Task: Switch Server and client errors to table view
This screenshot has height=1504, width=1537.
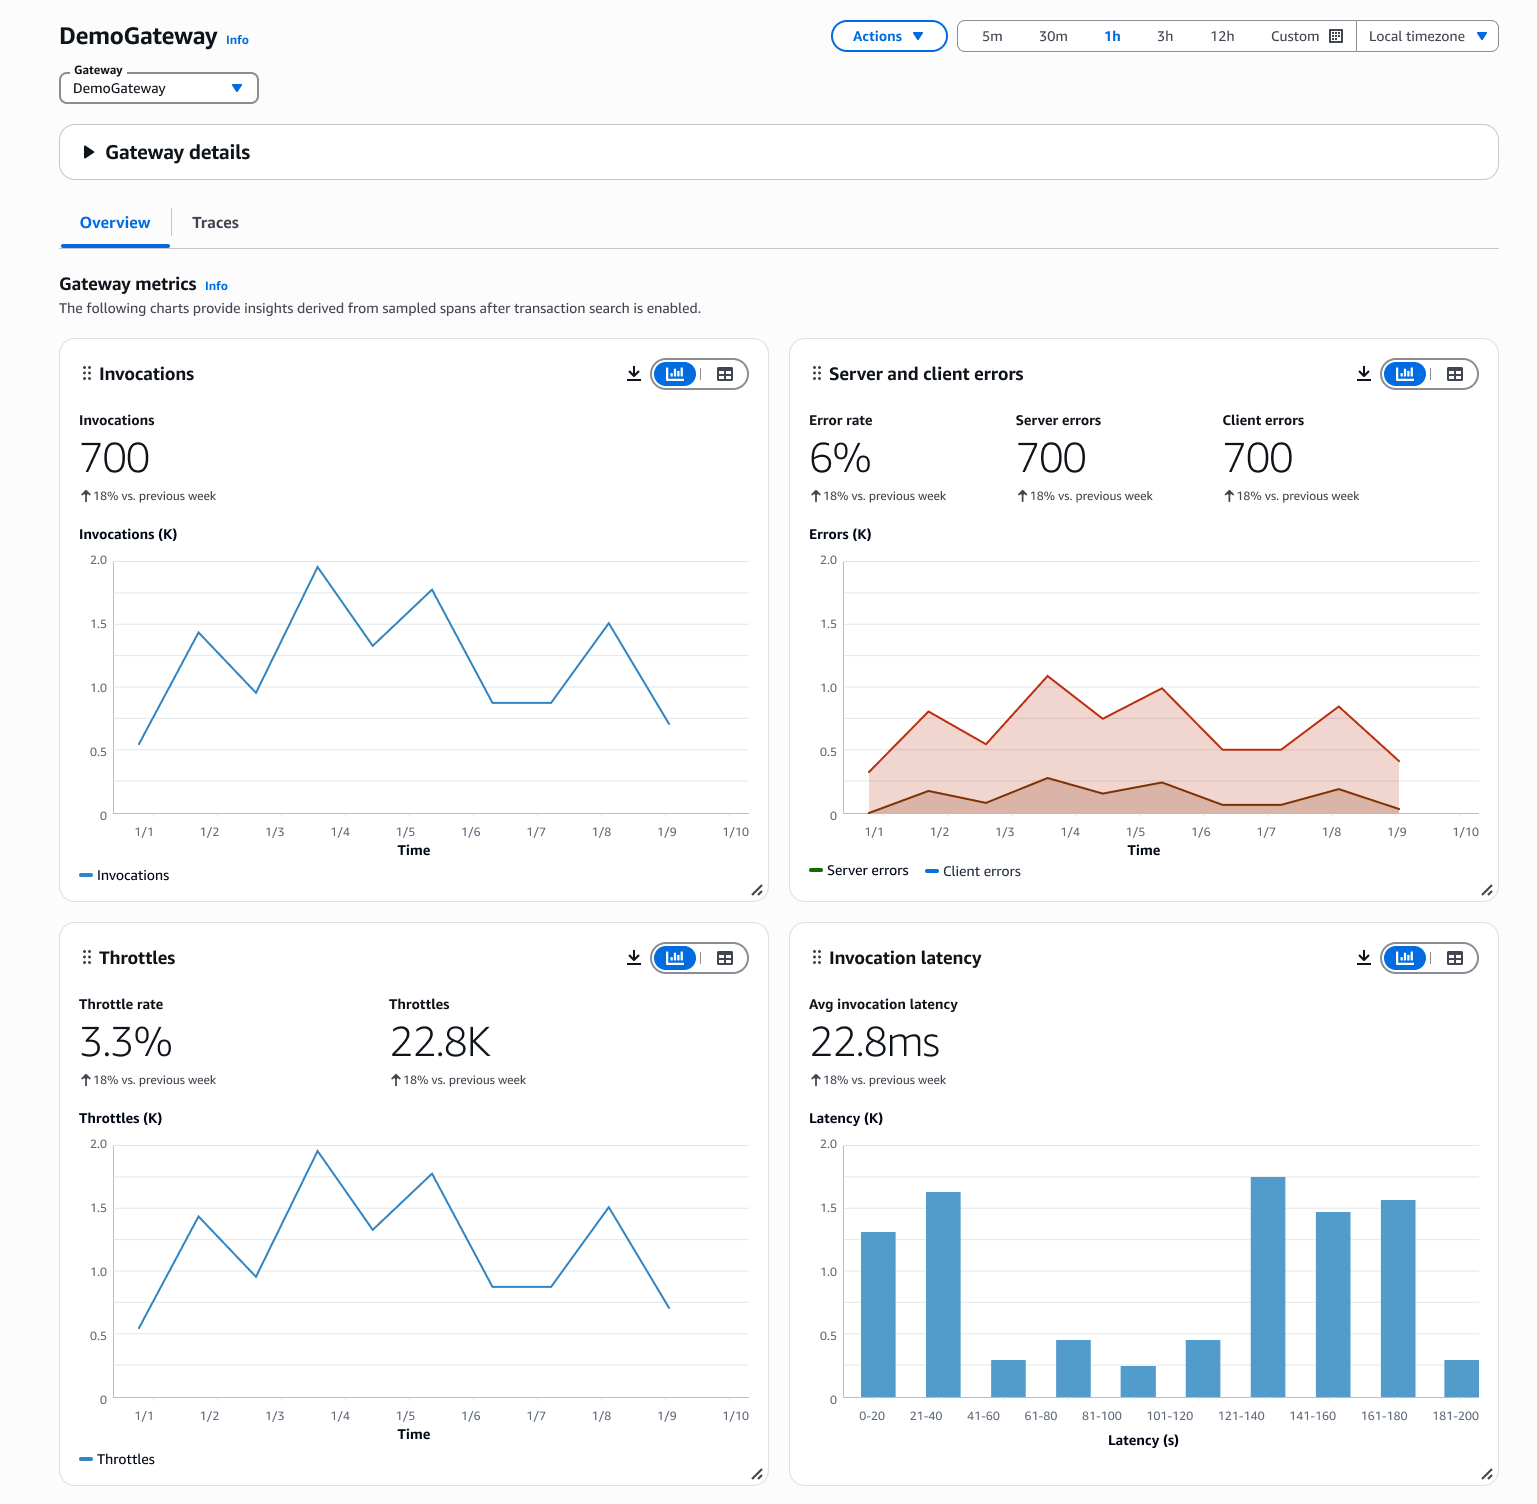Action: pos(1455,374)
